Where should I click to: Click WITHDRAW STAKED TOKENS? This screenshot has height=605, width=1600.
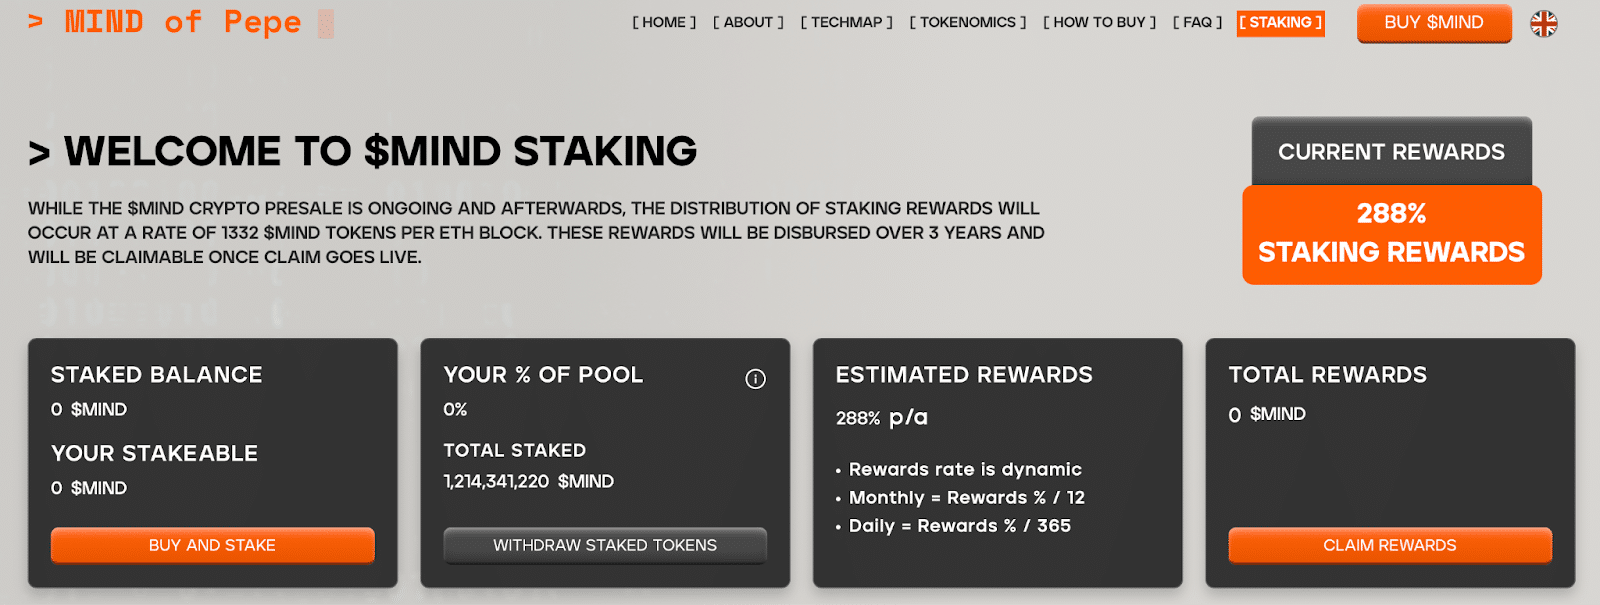(x=605, y=545)
